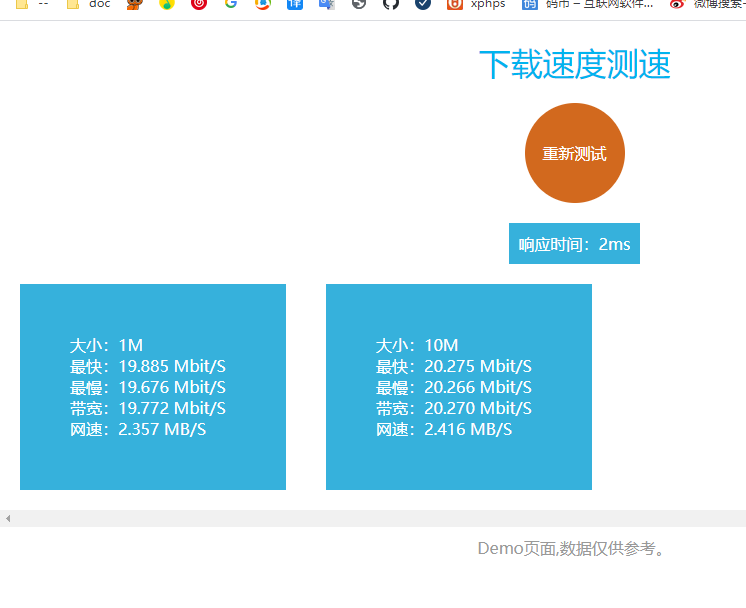Click the 10M speed 2.416 MB/S value
Viewport: 746px width, 608px height.
click(x=468, y=429)
